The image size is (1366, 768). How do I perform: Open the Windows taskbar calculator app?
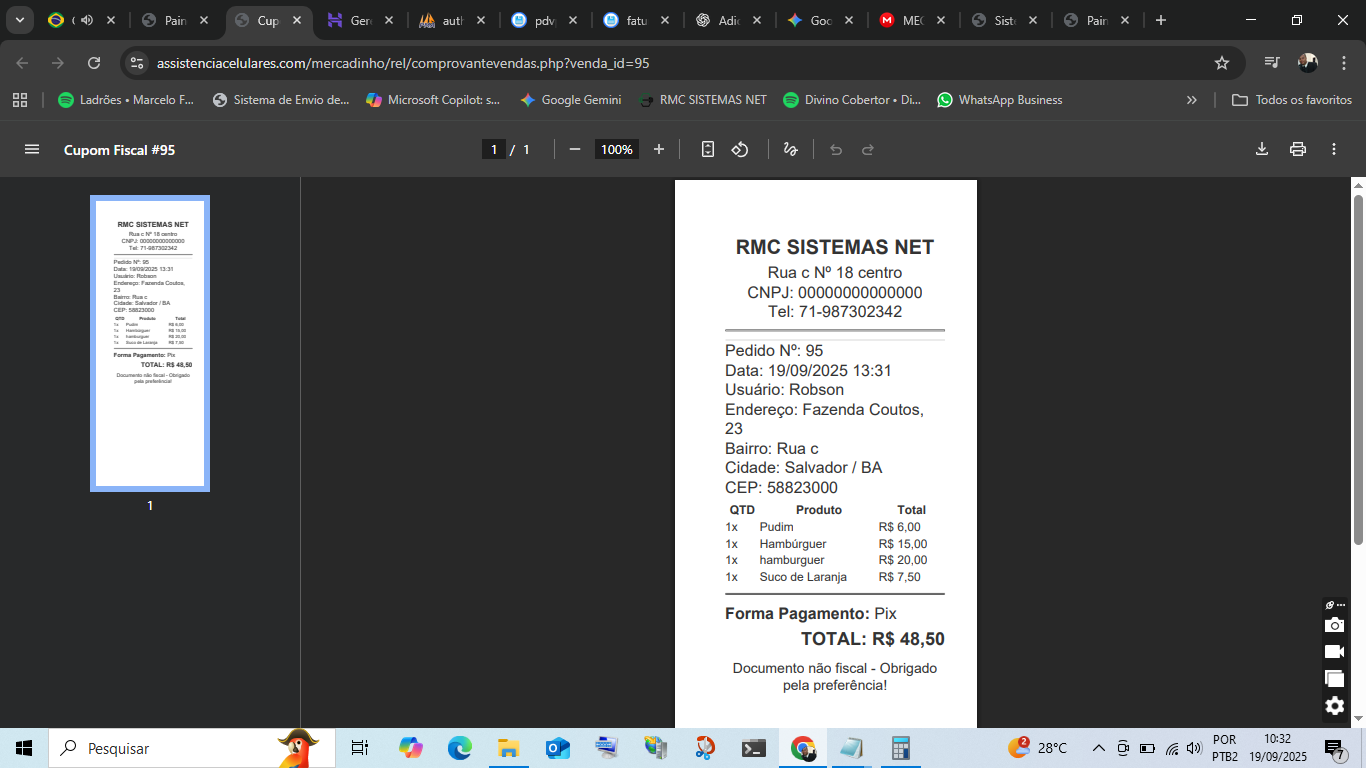coord(900,748)
